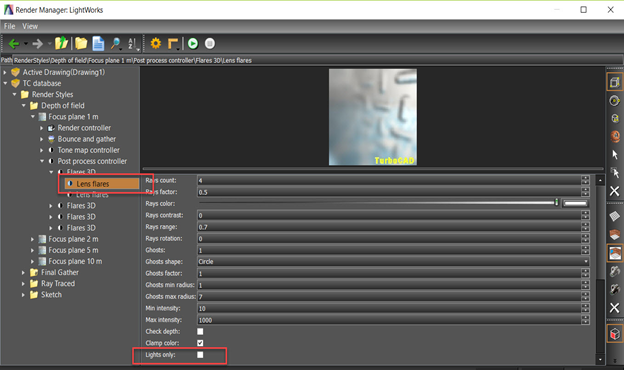Screen dimensions: 624x370
Task: Click the stop render button
Action: point(210,43)
